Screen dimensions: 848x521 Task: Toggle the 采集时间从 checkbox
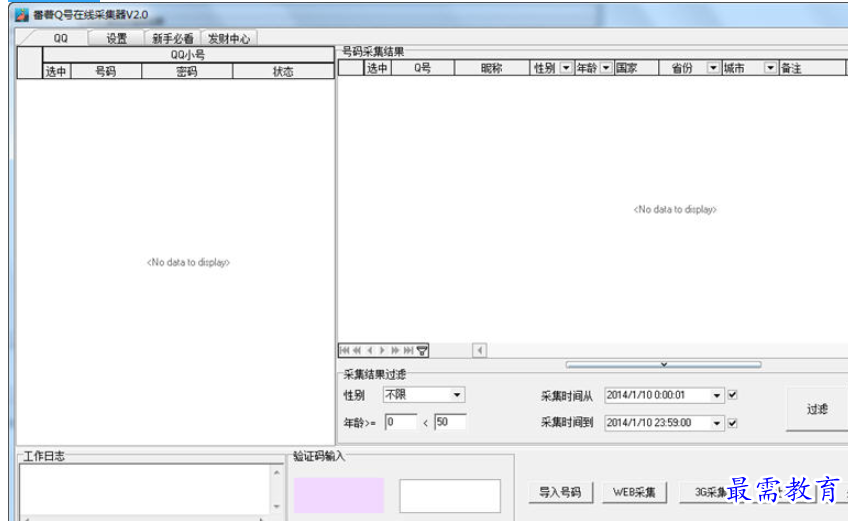tap(732, 395)
